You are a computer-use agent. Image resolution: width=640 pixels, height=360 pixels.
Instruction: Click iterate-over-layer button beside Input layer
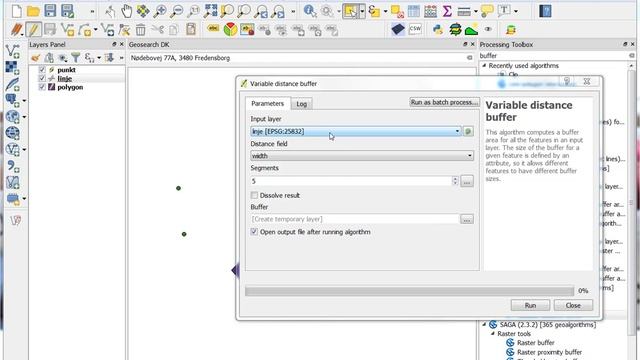click(468, 131)
